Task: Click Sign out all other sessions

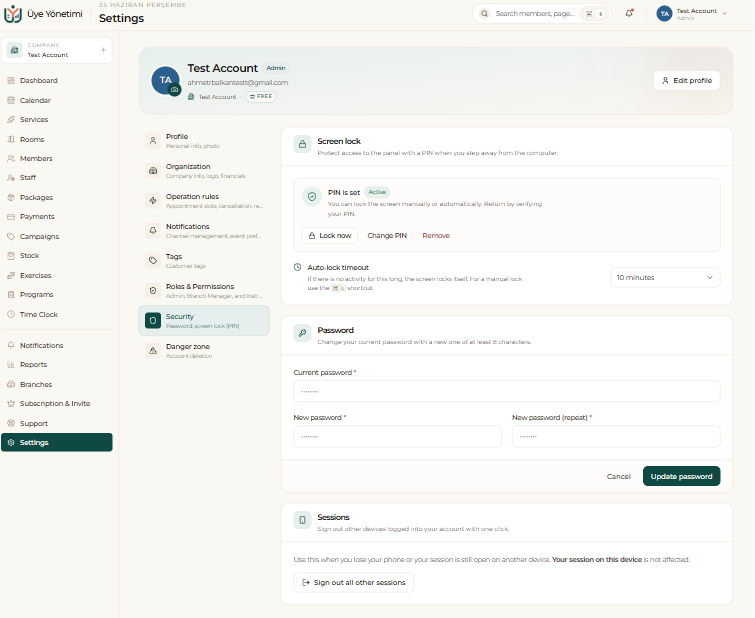Action: click(353, 582)
